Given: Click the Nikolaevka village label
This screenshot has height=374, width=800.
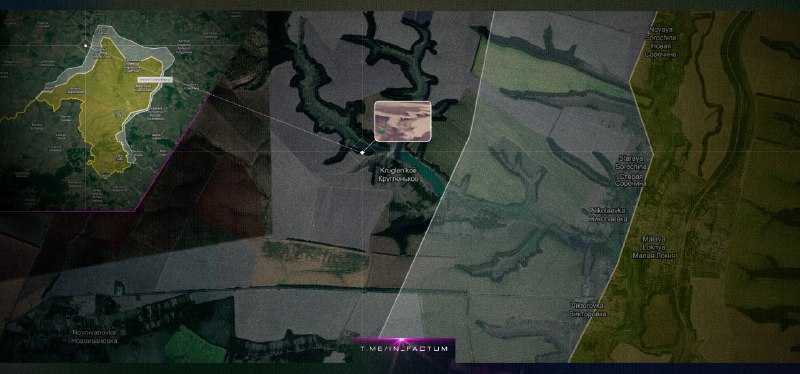Looking at the screenshot, I should (x=608, y=214).
